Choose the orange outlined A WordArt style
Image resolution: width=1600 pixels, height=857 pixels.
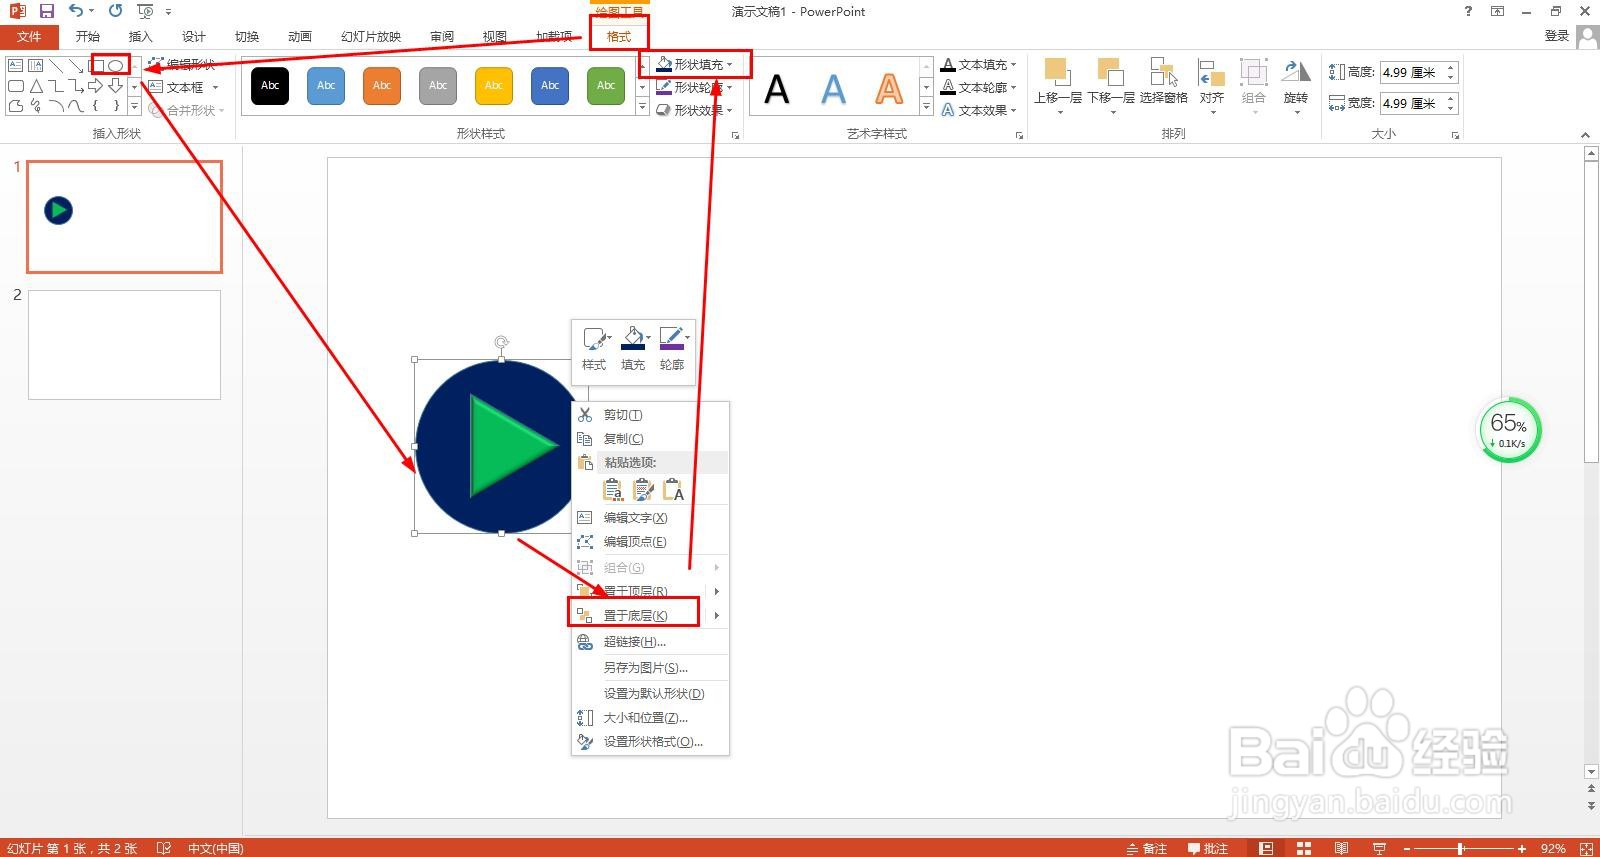pyautogui.click(x=889, y=89)
